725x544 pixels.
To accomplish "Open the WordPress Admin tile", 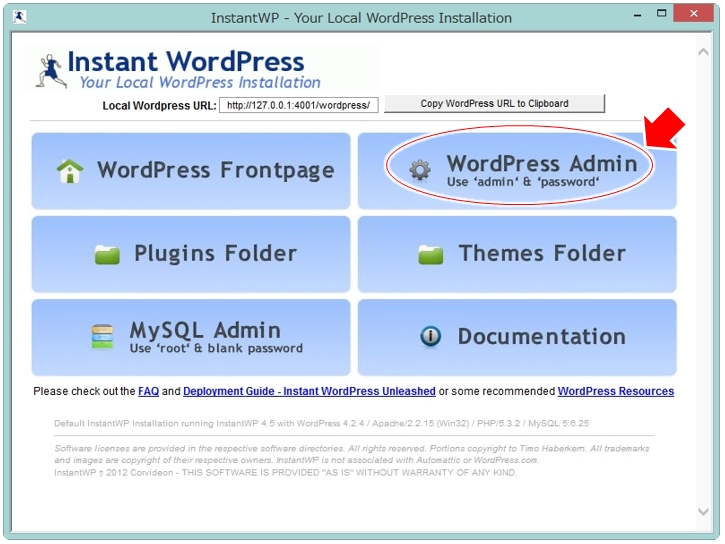I will click(517, 171).
